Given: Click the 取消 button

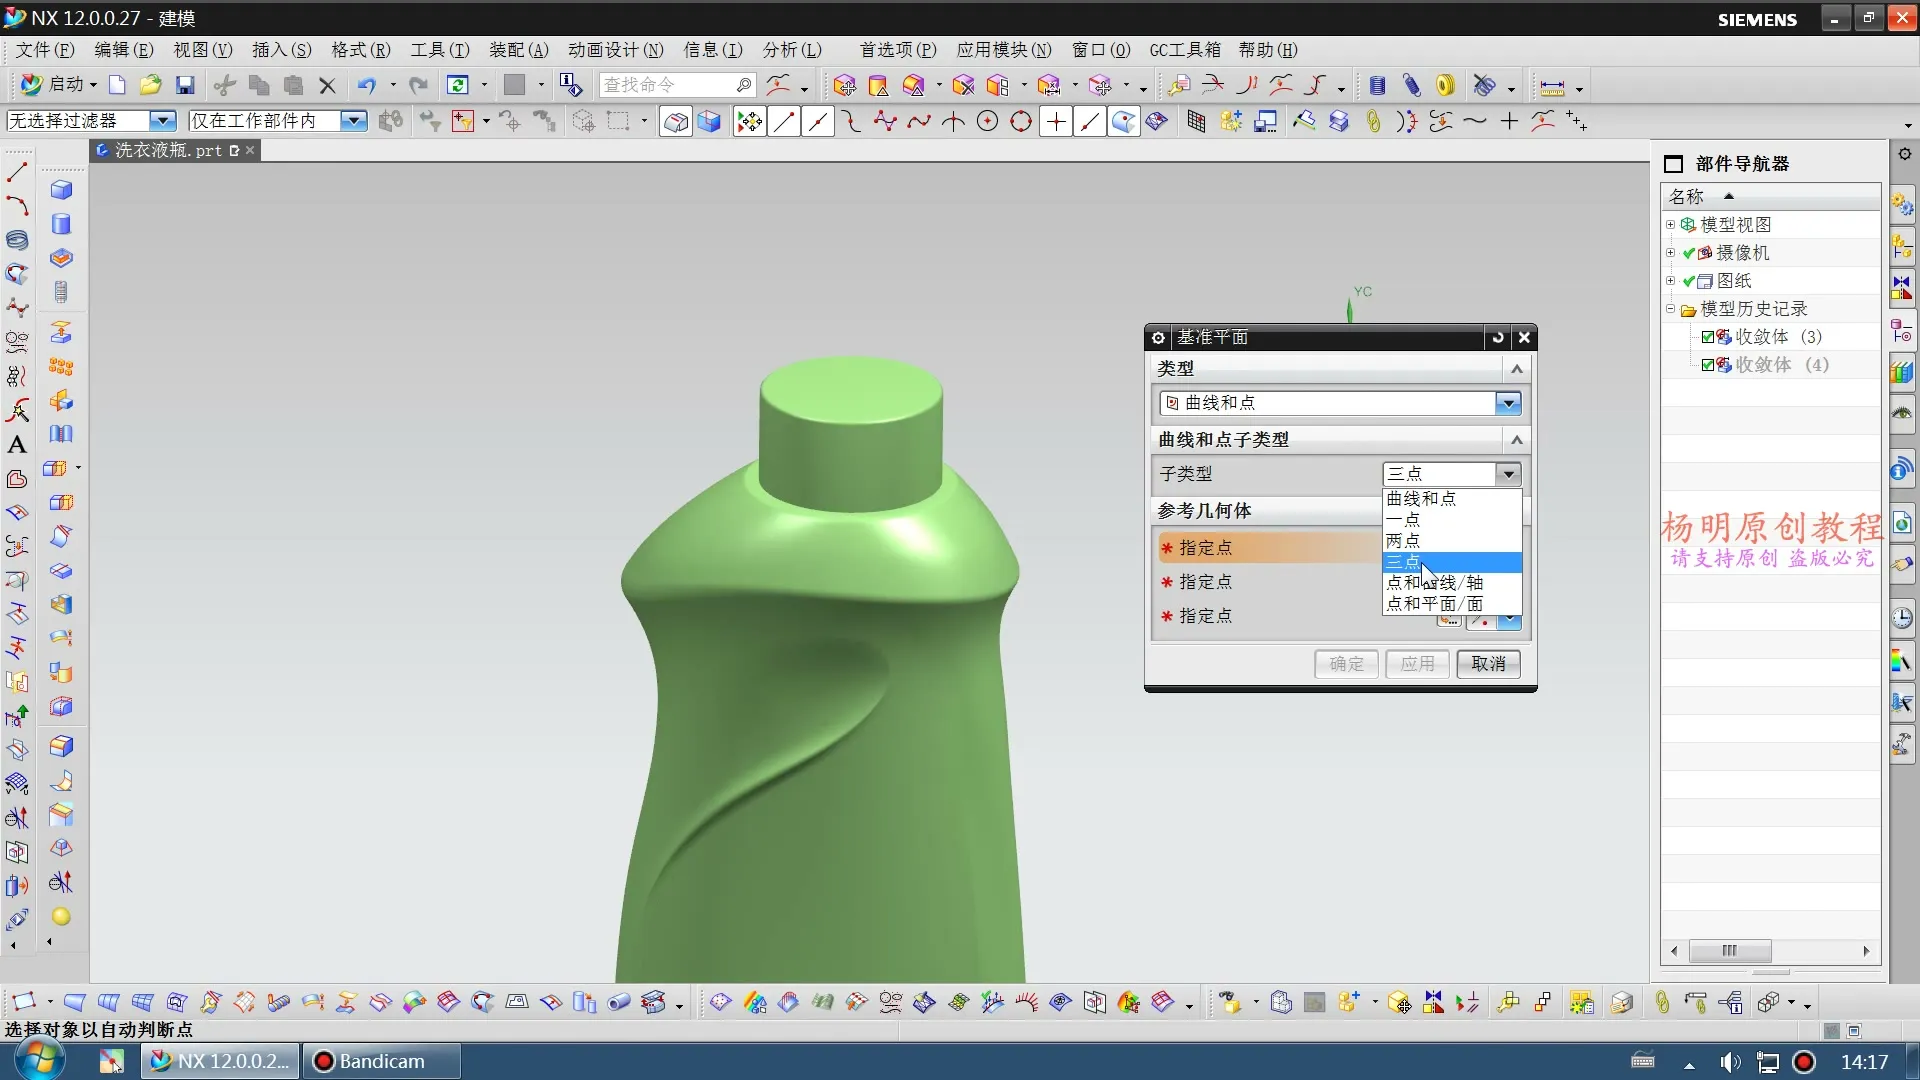Looking at the screenshot, I should point(1488,664).
